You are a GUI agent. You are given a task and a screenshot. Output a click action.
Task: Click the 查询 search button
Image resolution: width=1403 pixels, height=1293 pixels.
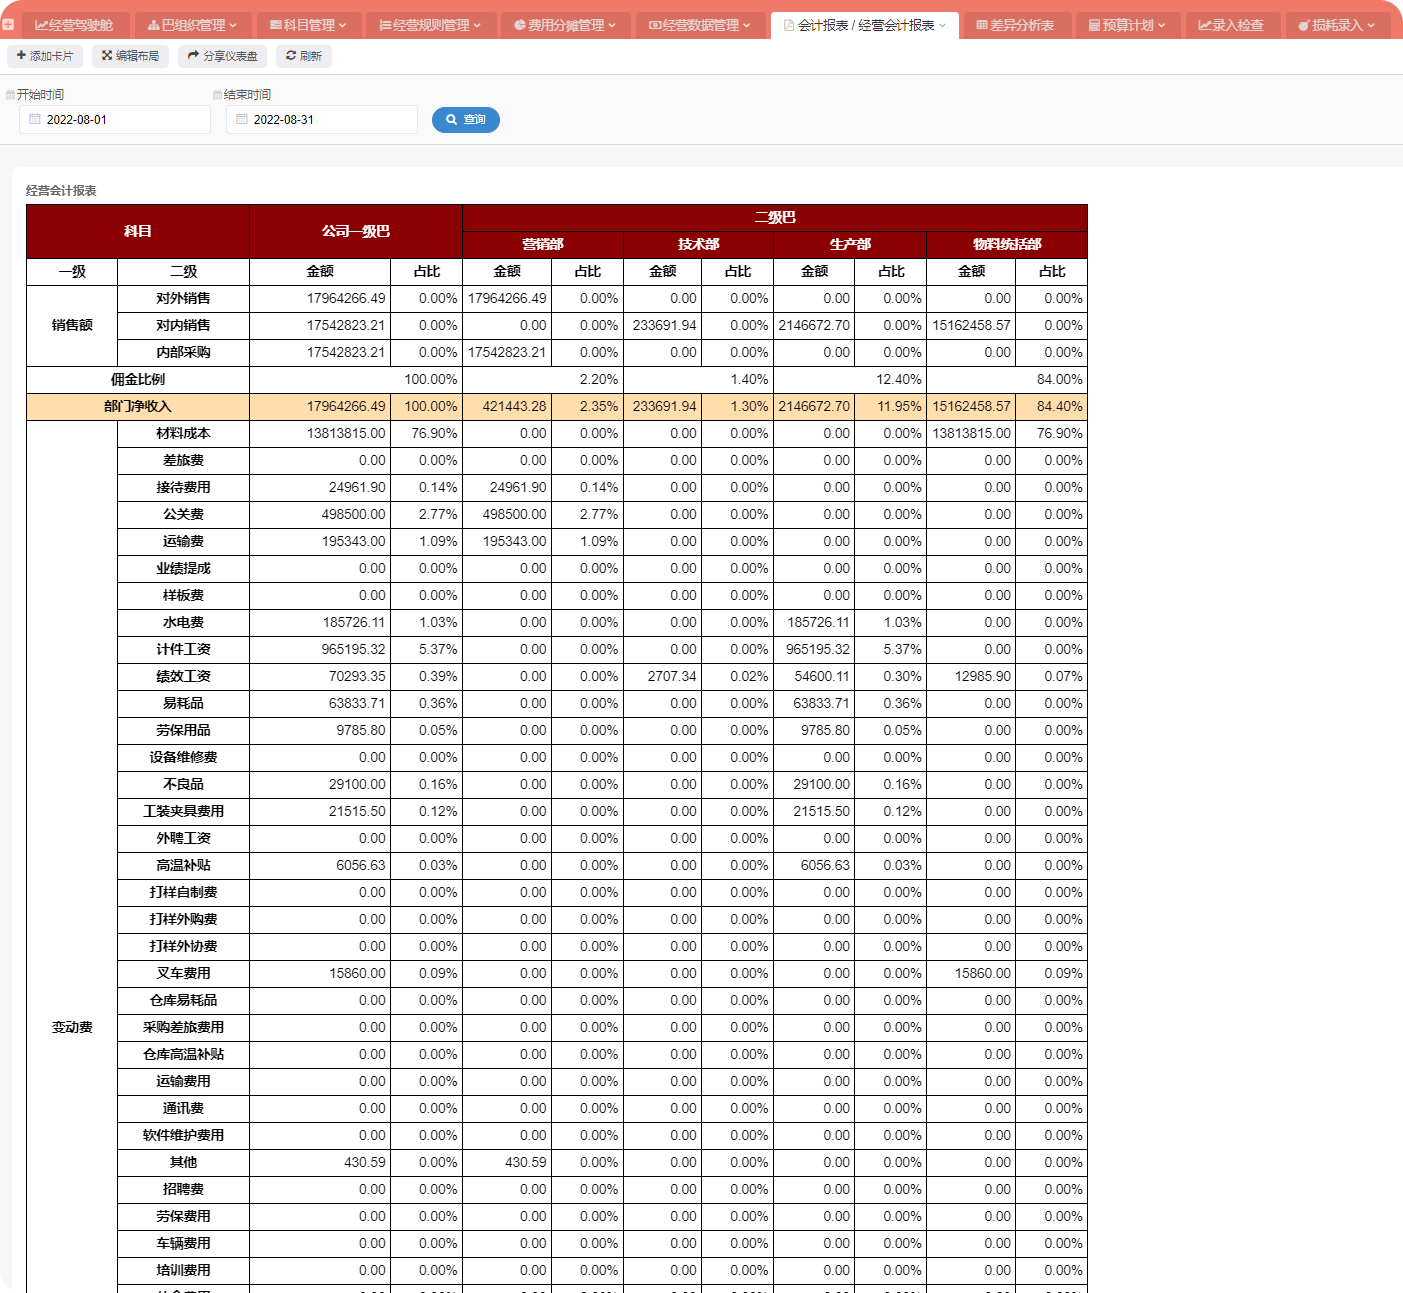pyautogui.click(x=466, y=120)
